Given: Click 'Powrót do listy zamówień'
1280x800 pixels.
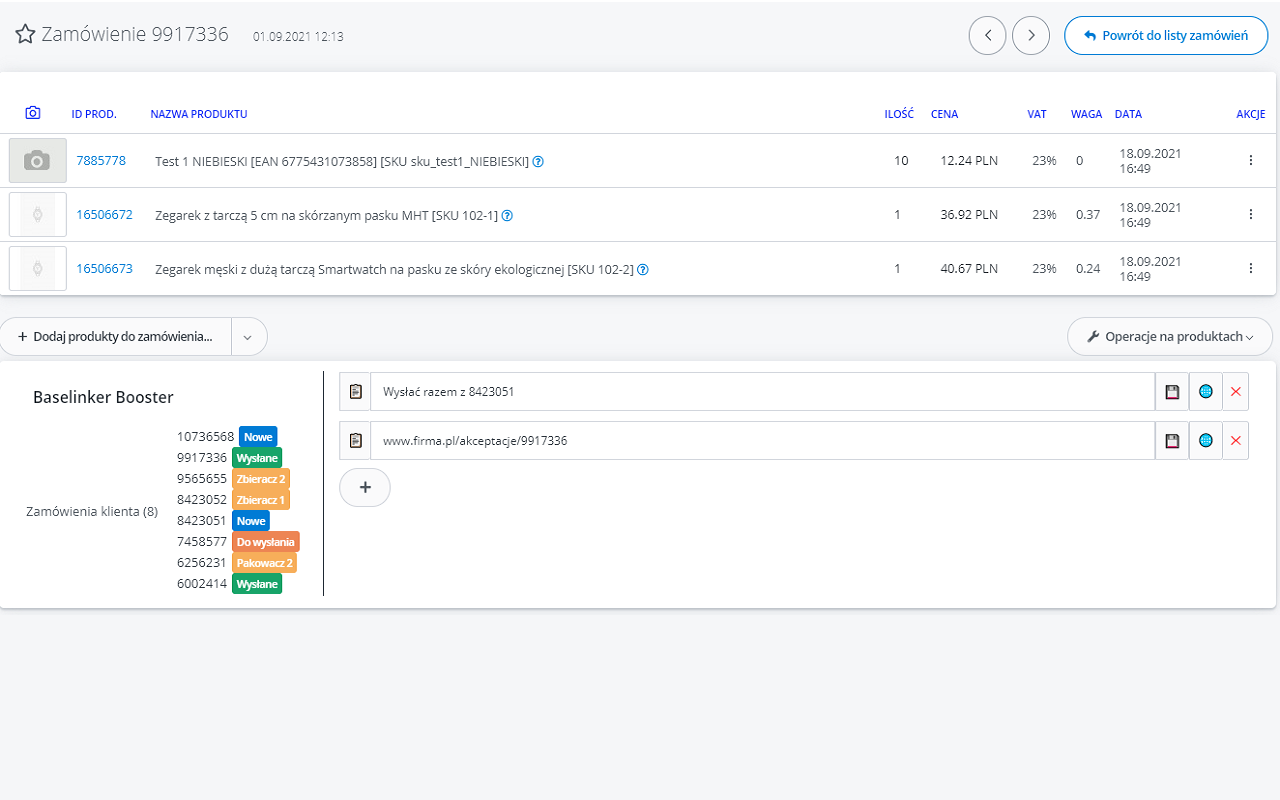Looking at the screenshot, I should click(1166, 34).
